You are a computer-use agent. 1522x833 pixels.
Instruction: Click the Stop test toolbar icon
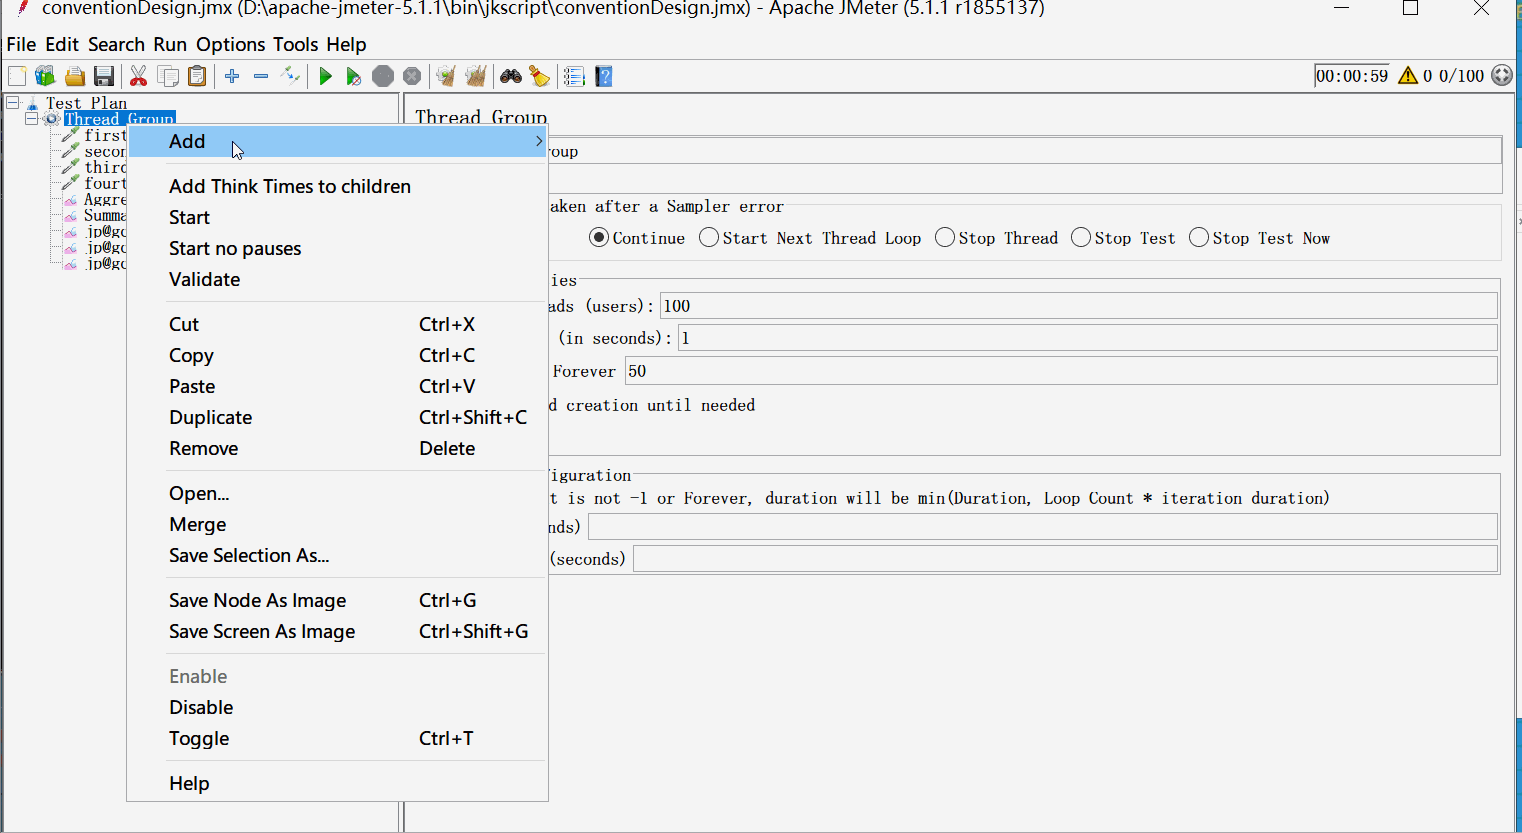382,76
